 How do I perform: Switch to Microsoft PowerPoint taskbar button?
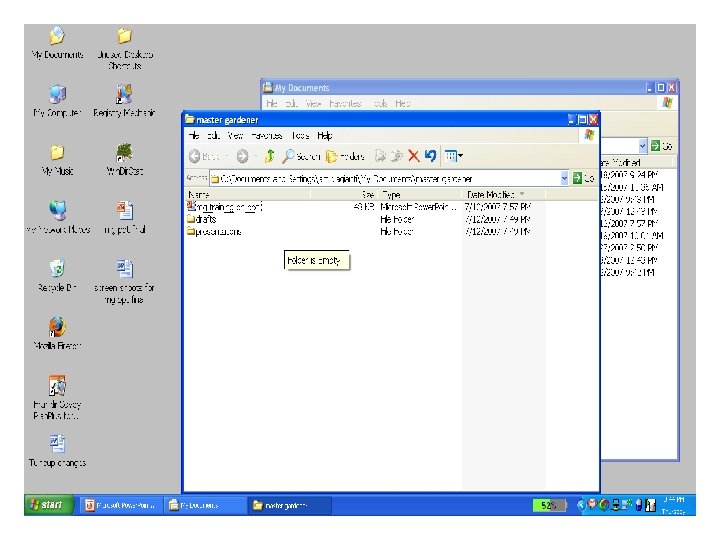pos(122,505)
